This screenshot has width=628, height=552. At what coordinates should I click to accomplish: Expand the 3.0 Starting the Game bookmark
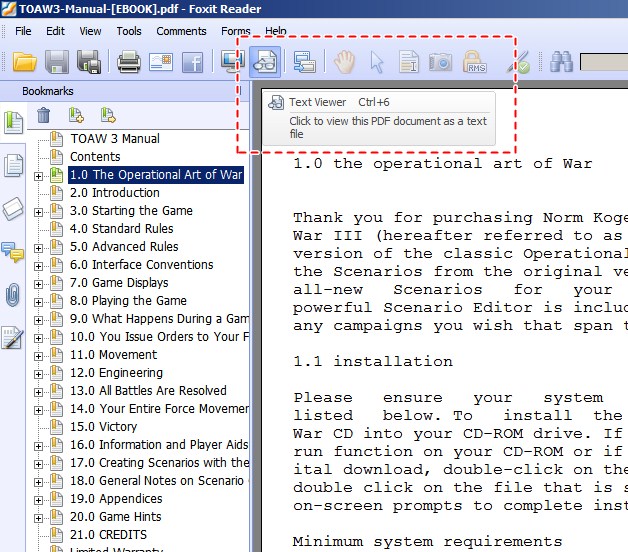[x=38, y=212]
